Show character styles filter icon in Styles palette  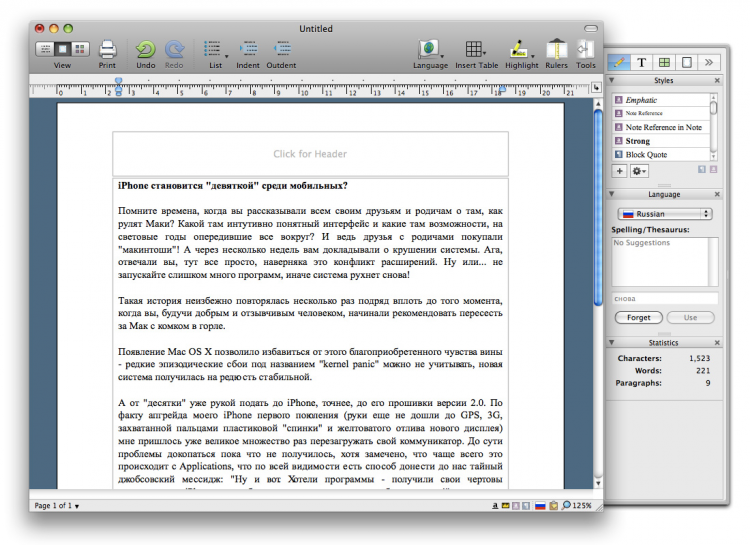[713, 169]
